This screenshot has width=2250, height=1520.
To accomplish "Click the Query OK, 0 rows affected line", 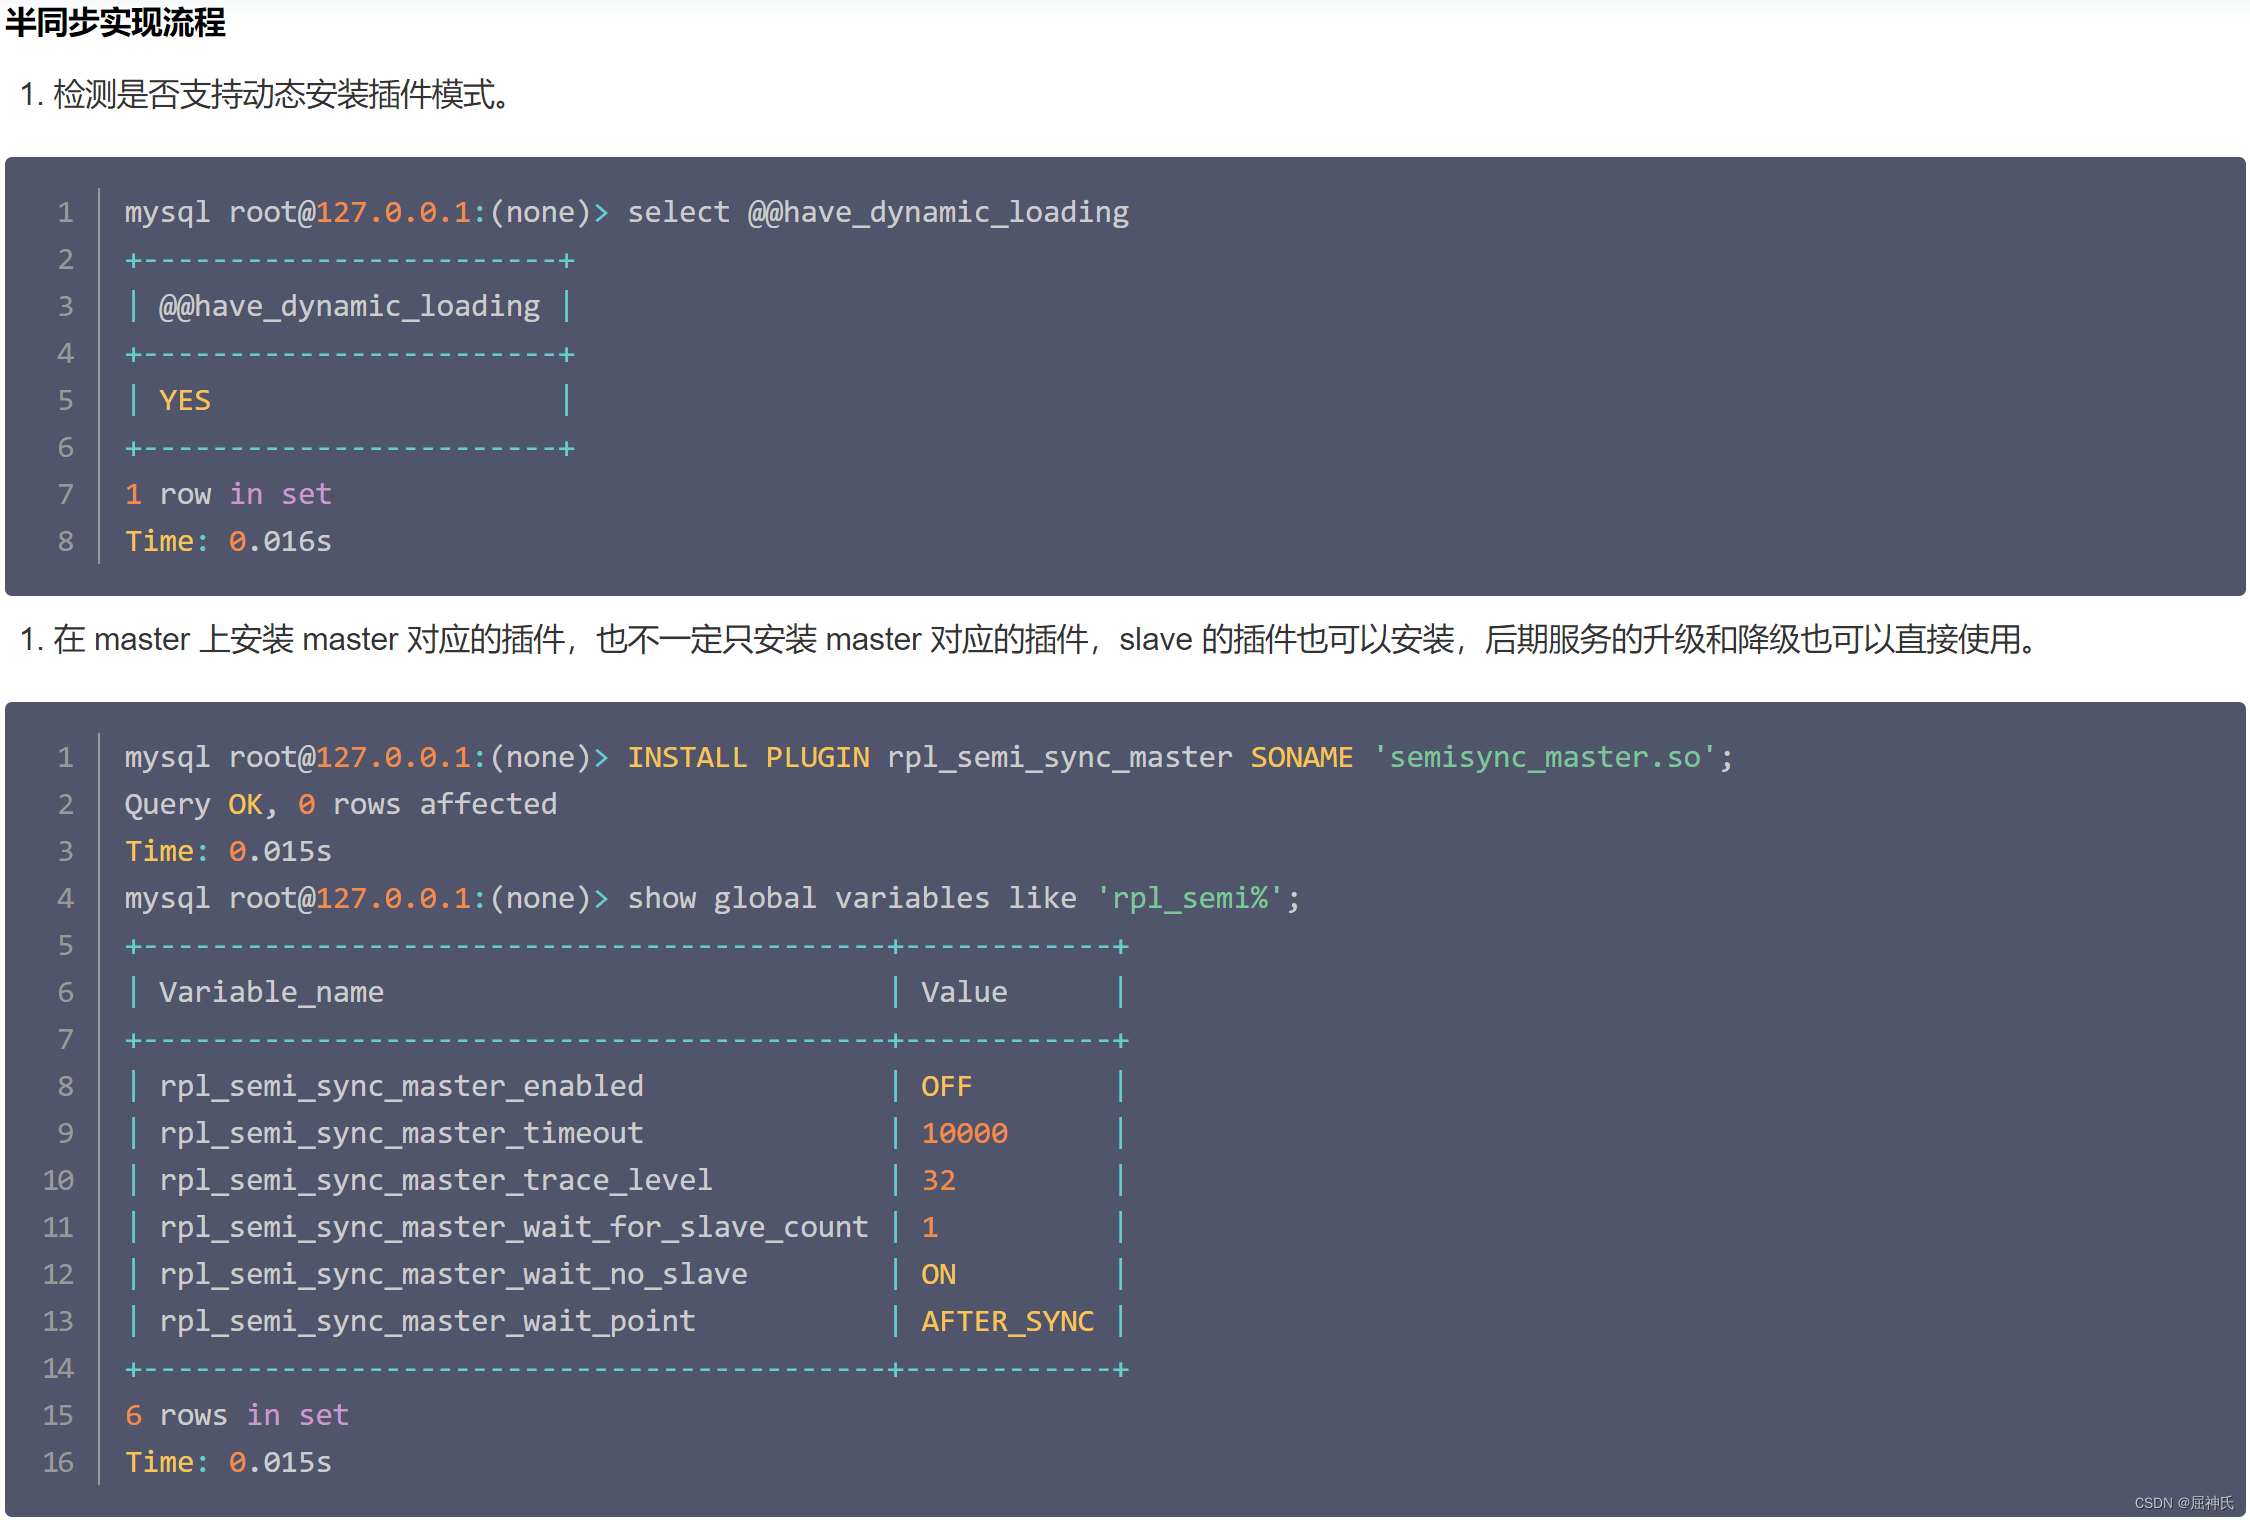I will coord(340,804).
